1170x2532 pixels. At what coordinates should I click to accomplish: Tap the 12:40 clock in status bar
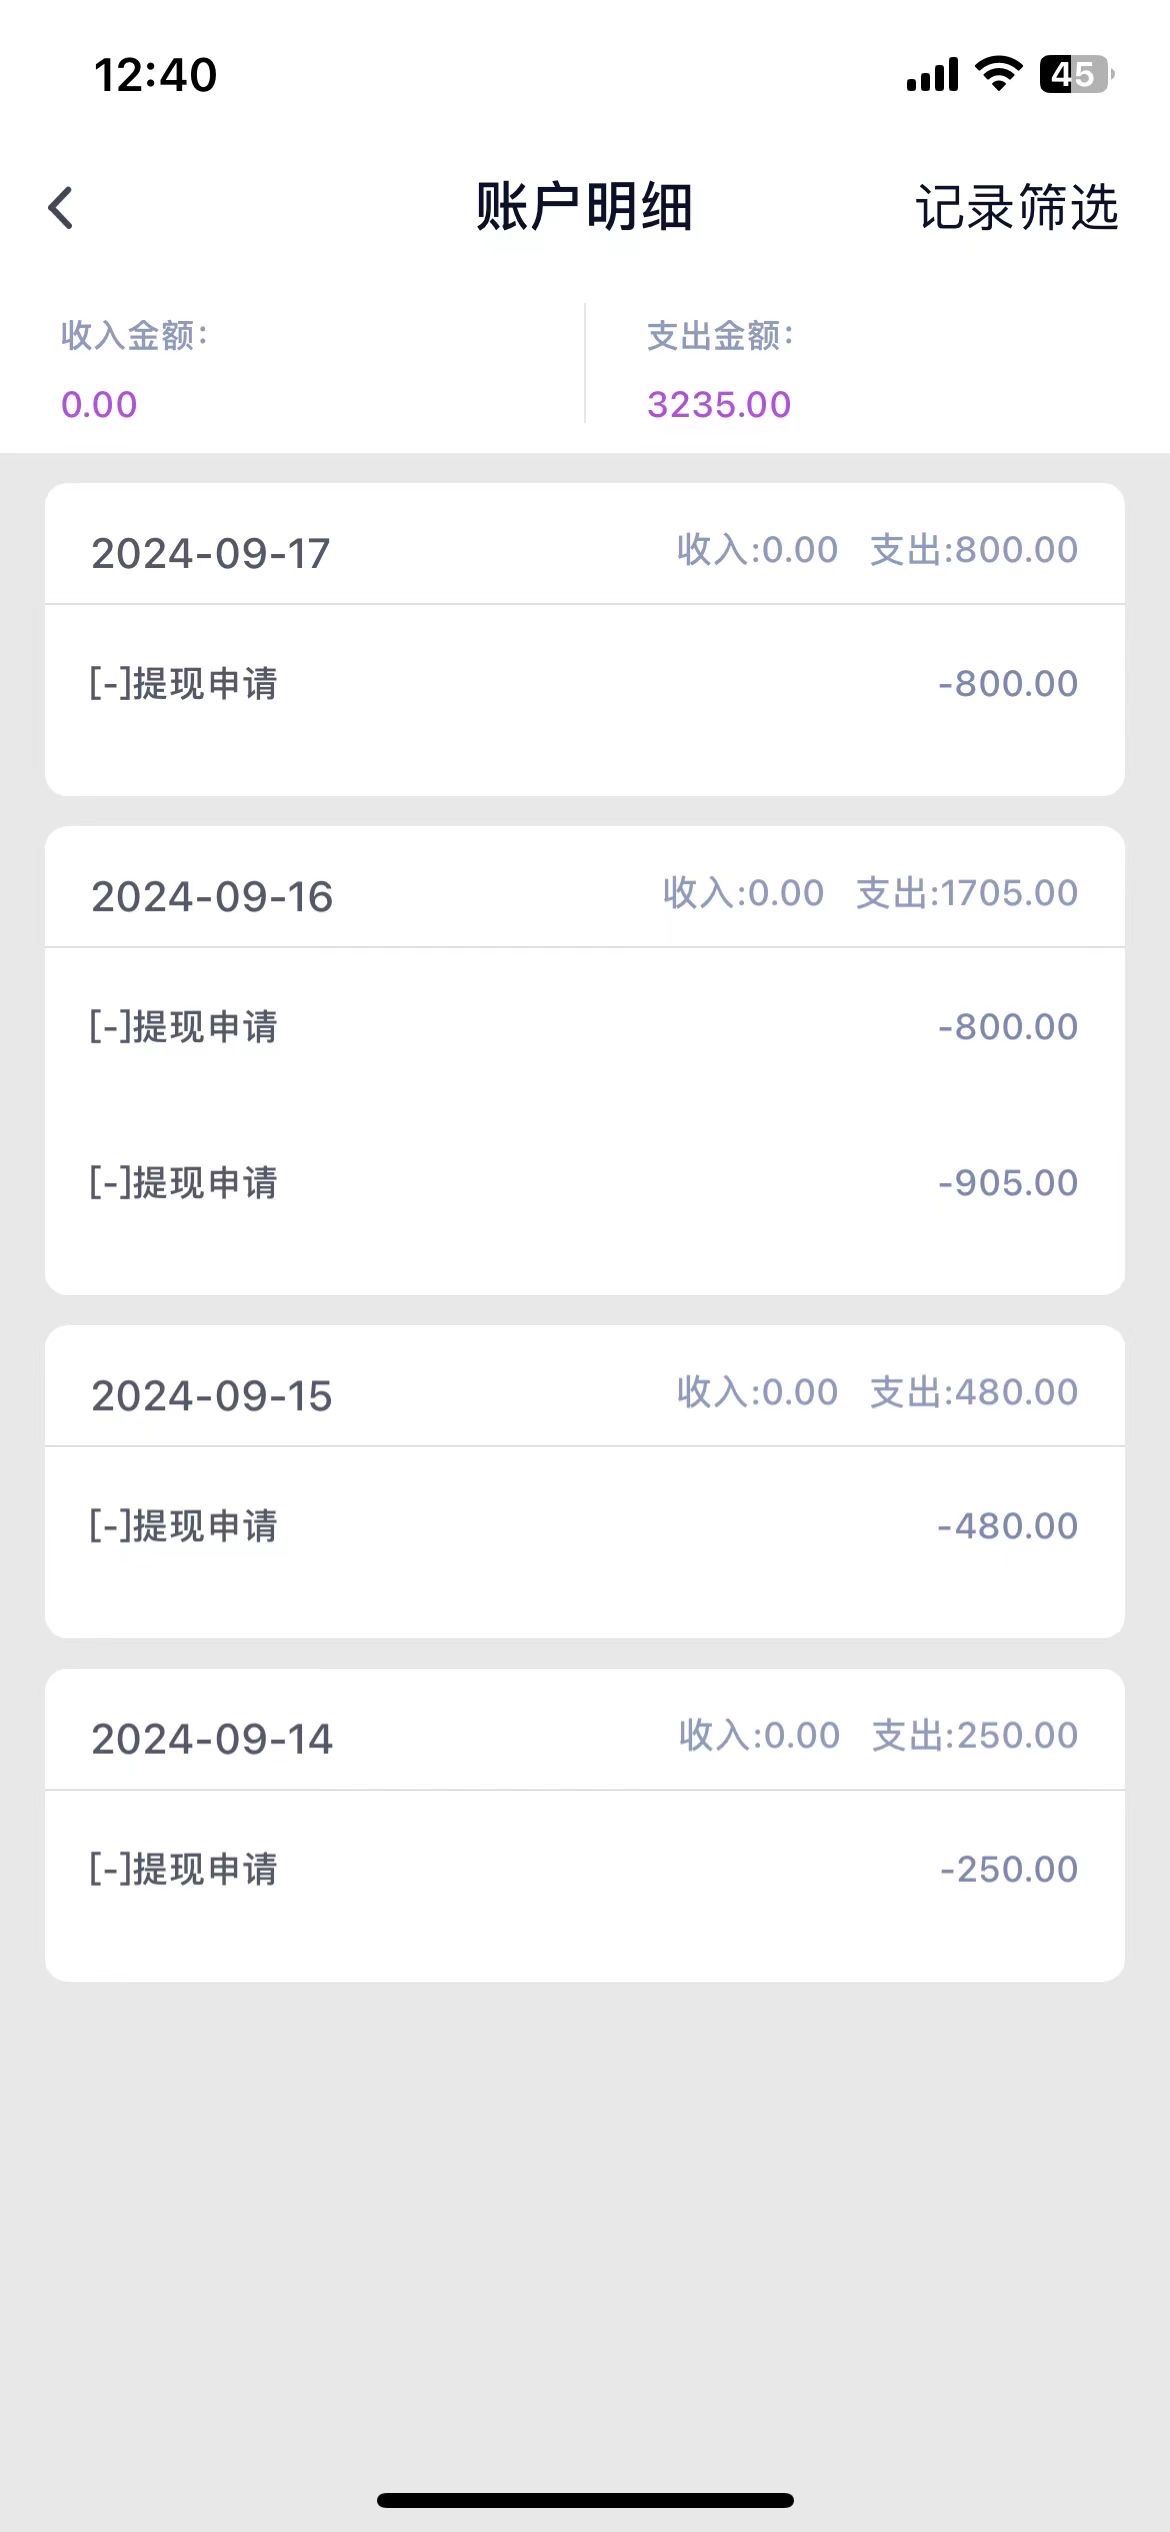[x=155, y=75]
